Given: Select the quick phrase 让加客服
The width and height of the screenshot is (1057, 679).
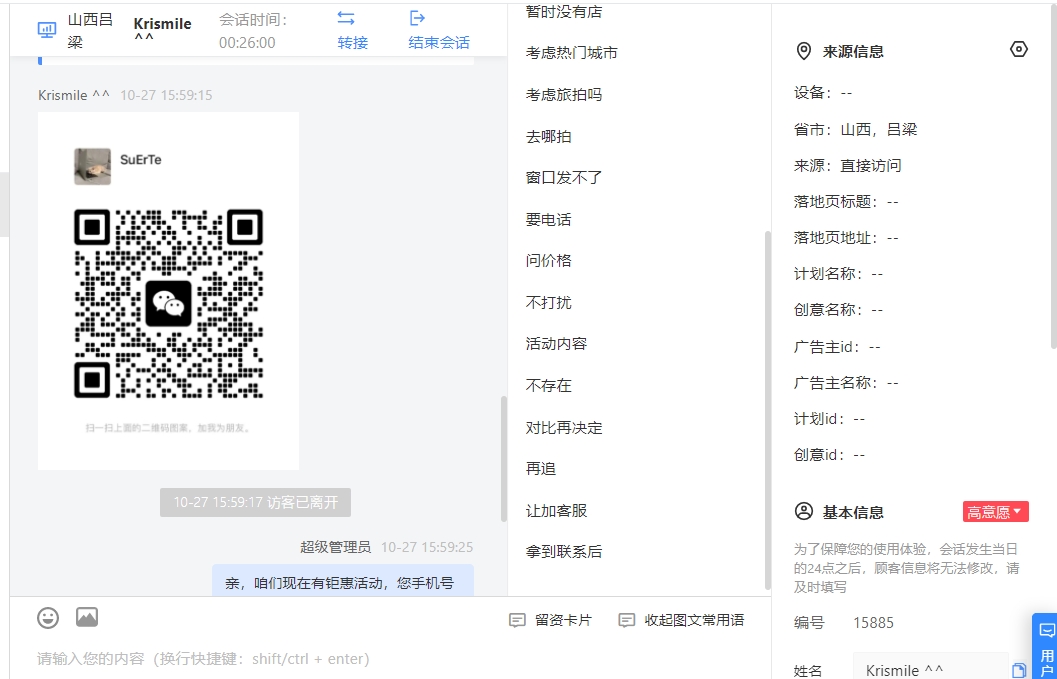Looking at the screenshot, I should [x=557, y=510].
